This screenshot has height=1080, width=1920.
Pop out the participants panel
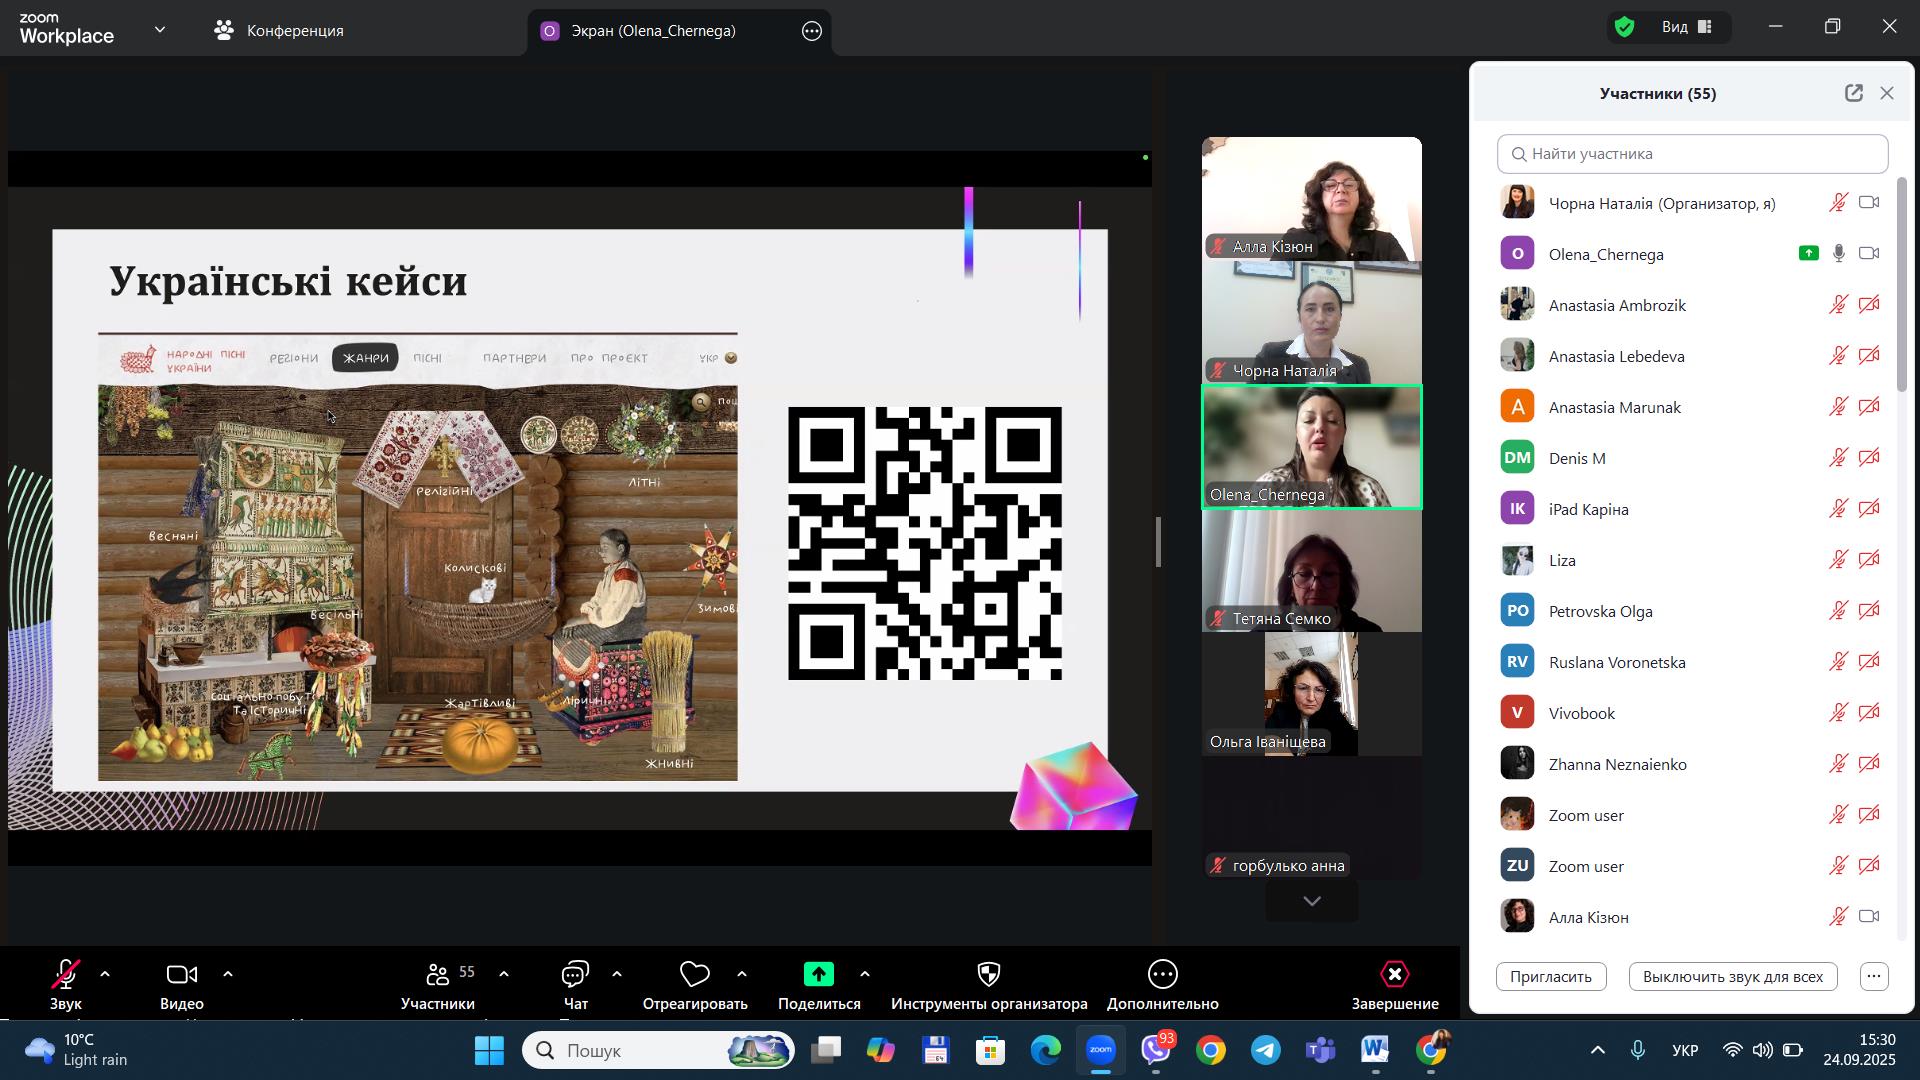(1853, 93)
